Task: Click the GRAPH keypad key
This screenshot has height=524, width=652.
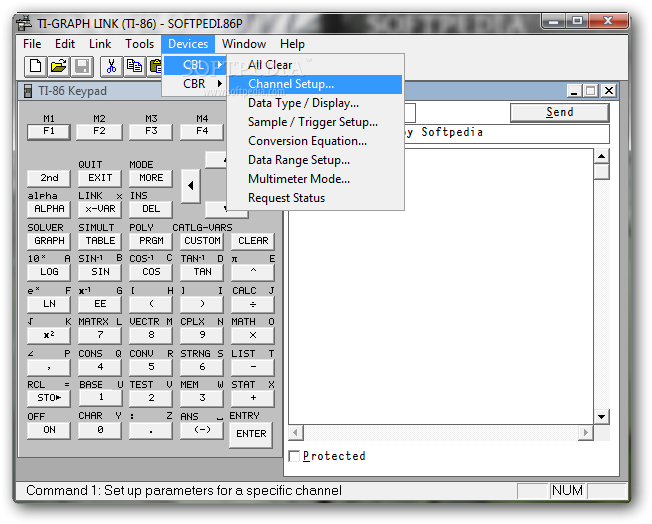Action: pyautogui.click(x=49, y=241)
